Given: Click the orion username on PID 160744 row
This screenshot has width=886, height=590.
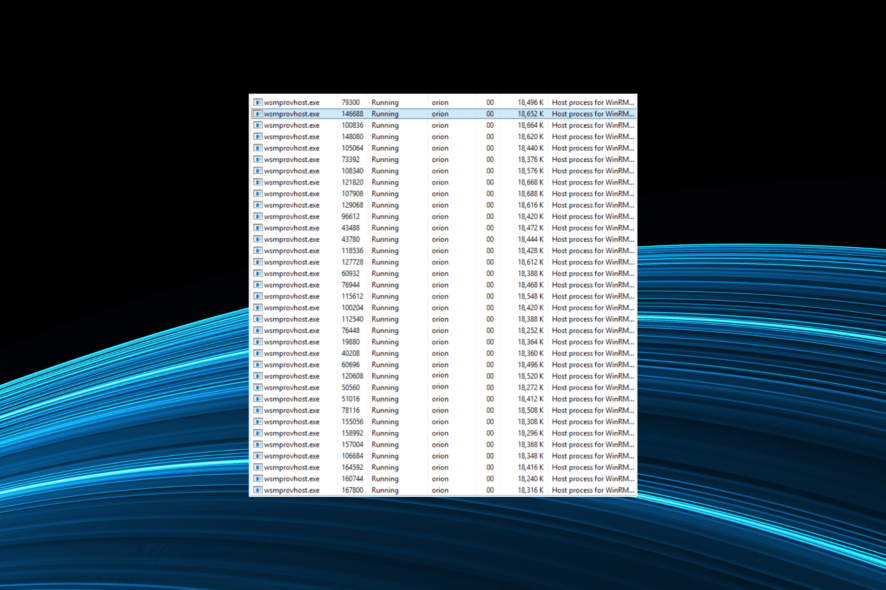Looking at the screenshot, I should point(440,478).
